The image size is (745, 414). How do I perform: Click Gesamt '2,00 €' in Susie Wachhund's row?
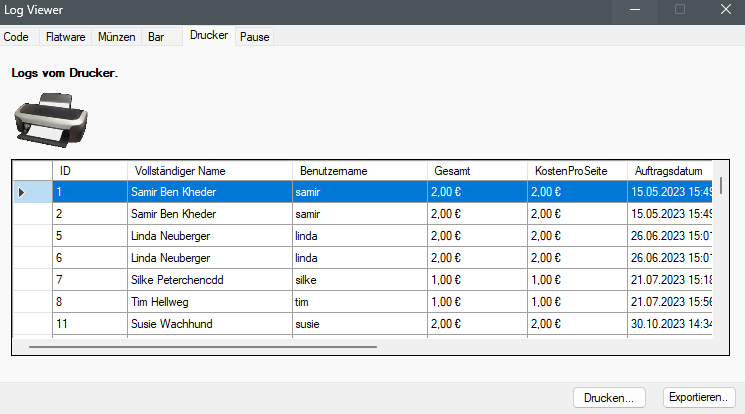tap(478, 324)
